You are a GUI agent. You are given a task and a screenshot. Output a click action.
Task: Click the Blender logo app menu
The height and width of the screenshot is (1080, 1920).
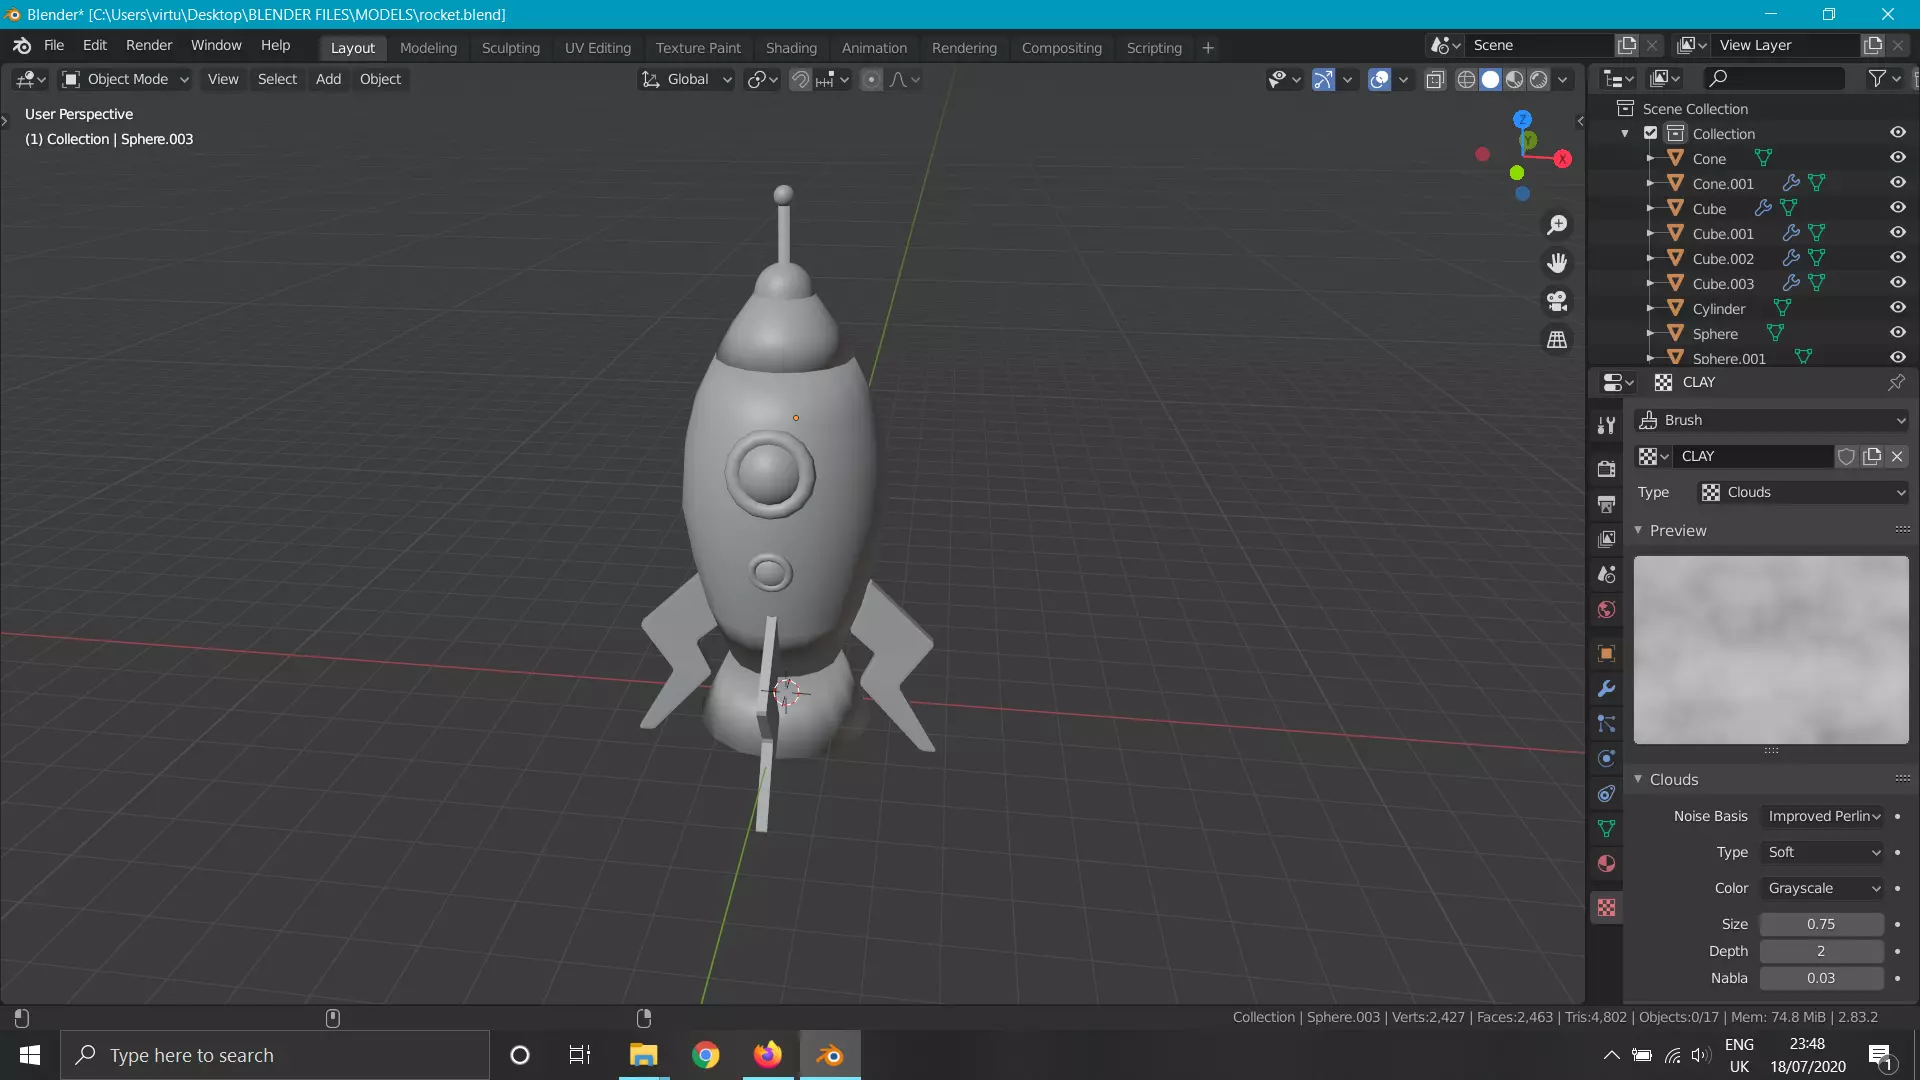[22, 46]
